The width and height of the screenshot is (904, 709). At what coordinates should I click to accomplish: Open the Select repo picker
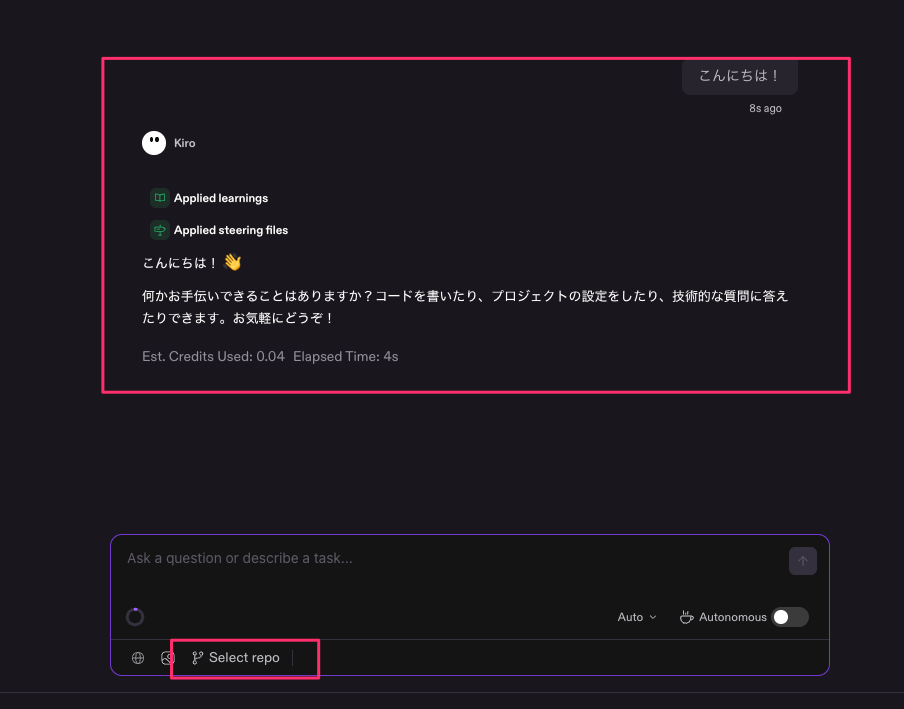[x=236, y=658]
